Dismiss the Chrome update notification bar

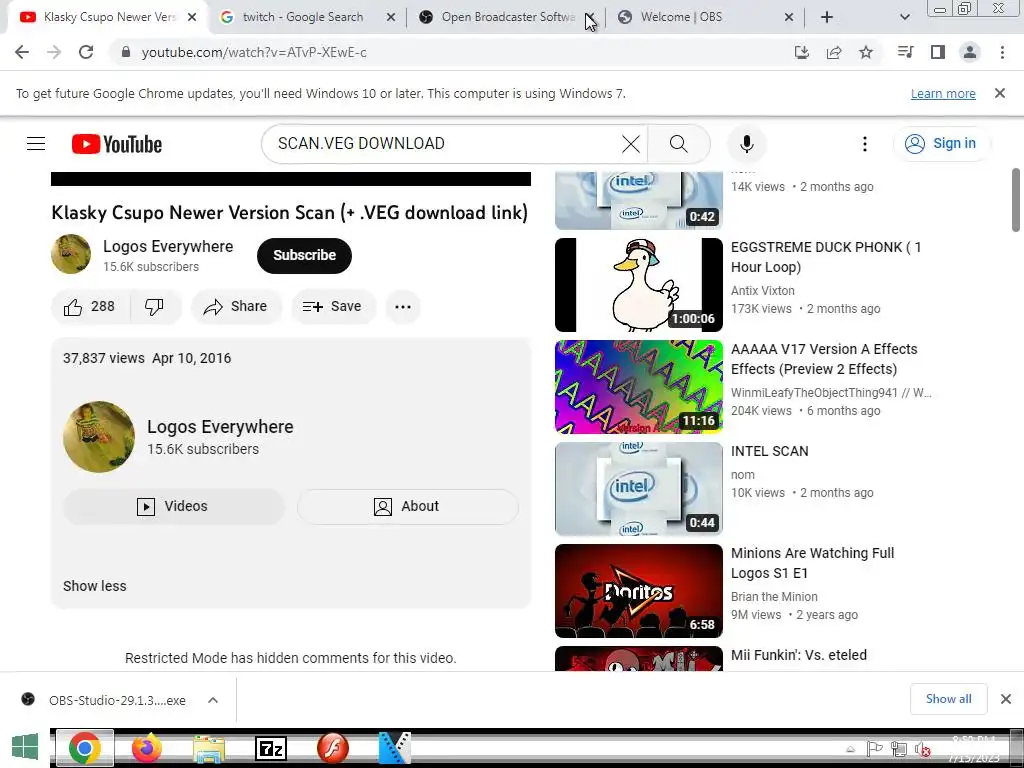[1000, 93]
